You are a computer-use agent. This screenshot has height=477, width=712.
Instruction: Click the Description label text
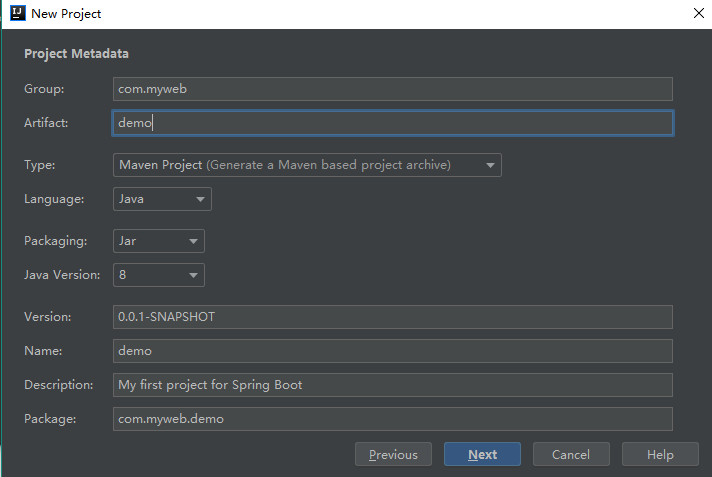click(58, 385)
